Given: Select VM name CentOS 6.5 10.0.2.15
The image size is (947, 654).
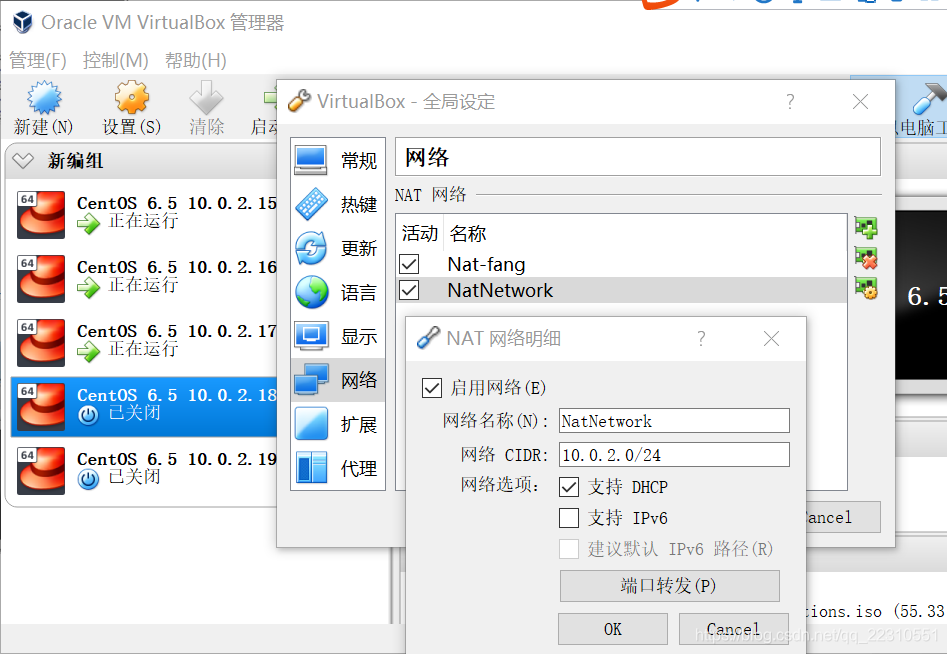Looking at the screenshot, I should [x=177, y=204].
